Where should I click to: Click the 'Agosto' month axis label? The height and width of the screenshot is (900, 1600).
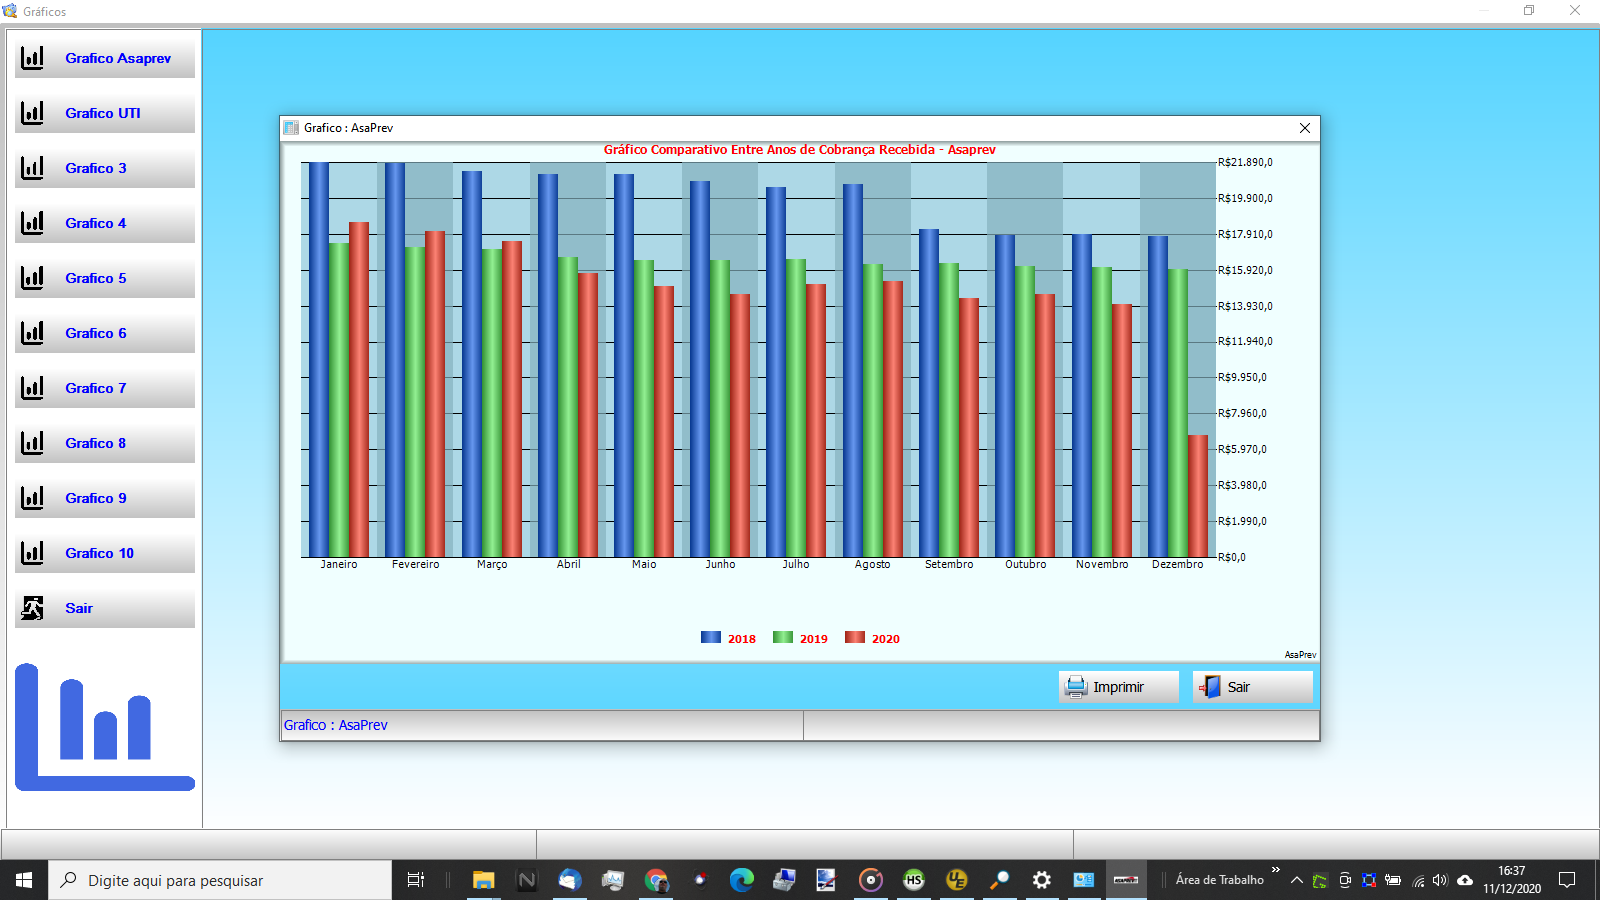point(873,565)
